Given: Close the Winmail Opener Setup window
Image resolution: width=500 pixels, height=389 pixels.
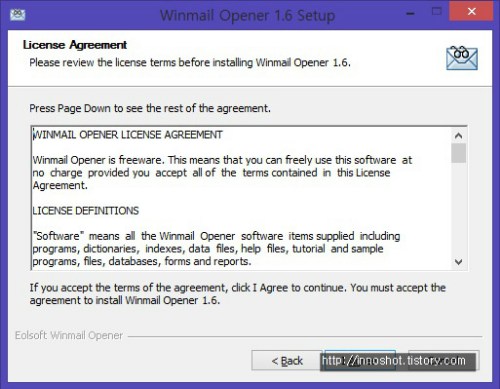Looking at the screenshot, I should point(471,12).
